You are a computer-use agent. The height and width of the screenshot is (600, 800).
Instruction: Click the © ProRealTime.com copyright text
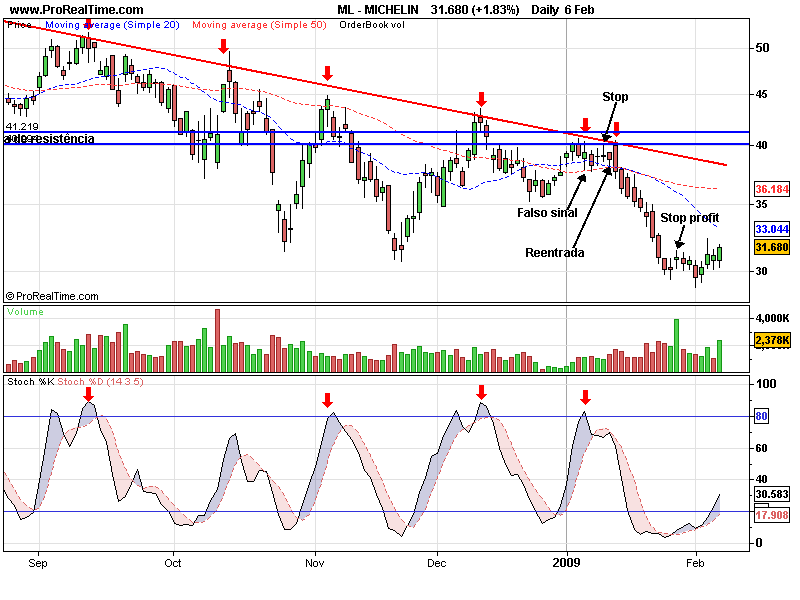52,296
